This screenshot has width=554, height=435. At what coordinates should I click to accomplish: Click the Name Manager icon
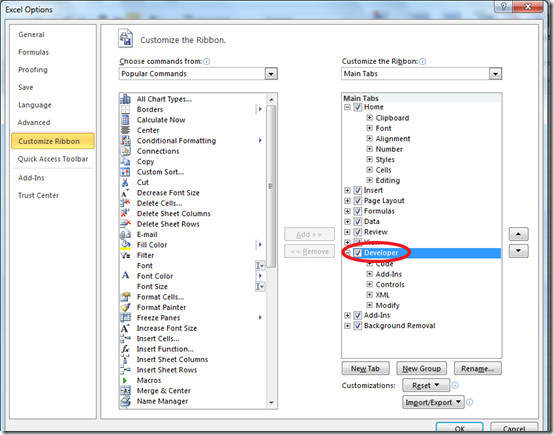click(125, 401)
